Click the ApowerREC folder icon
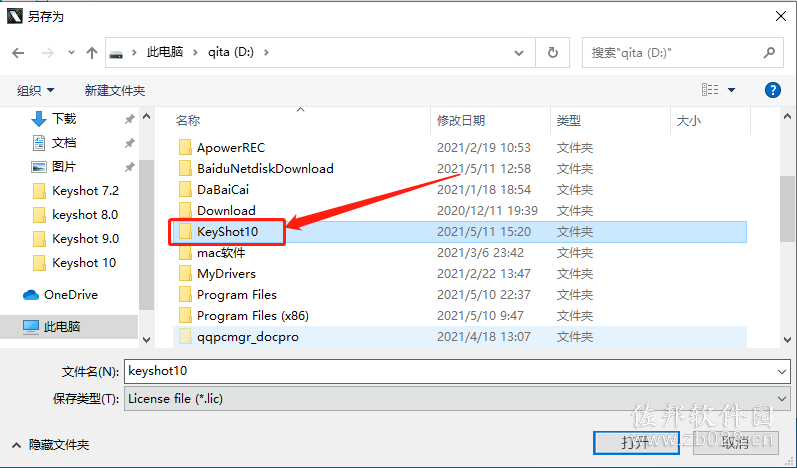The width and height of the screenshot is (797, 468). pos(185,148)
